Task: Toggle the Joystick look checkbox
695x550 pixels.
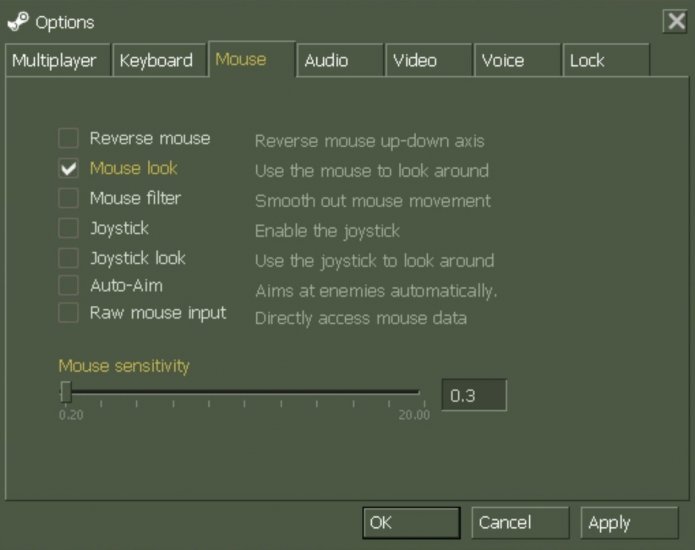Action: tap(68, 259)
